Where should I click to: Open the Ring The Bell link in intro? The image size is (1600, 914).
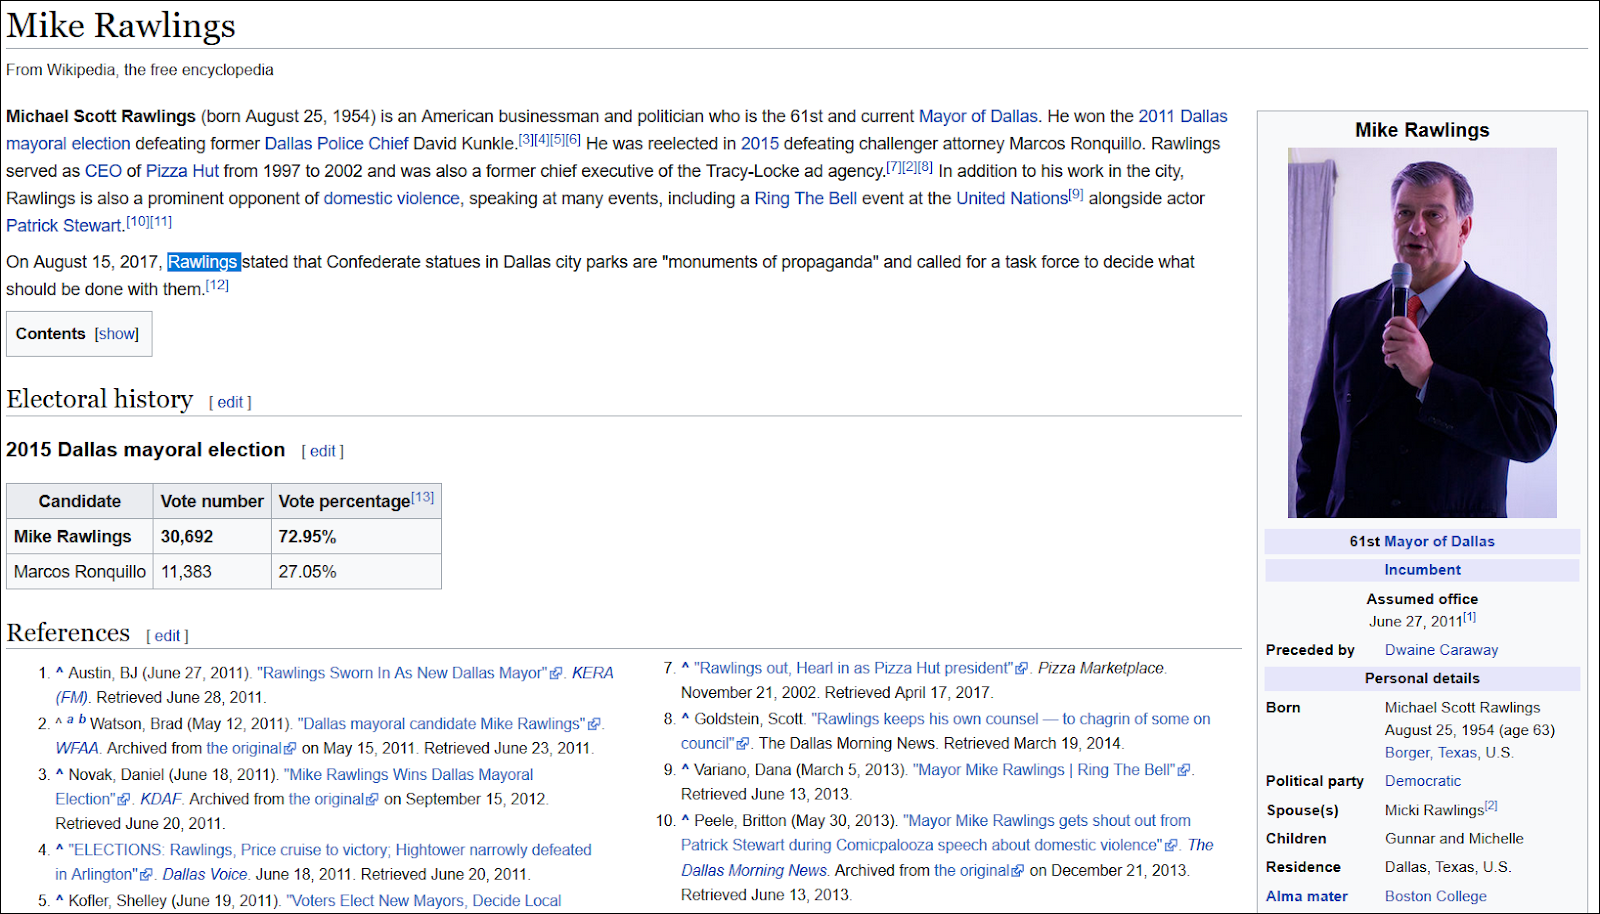pos(805,198)
